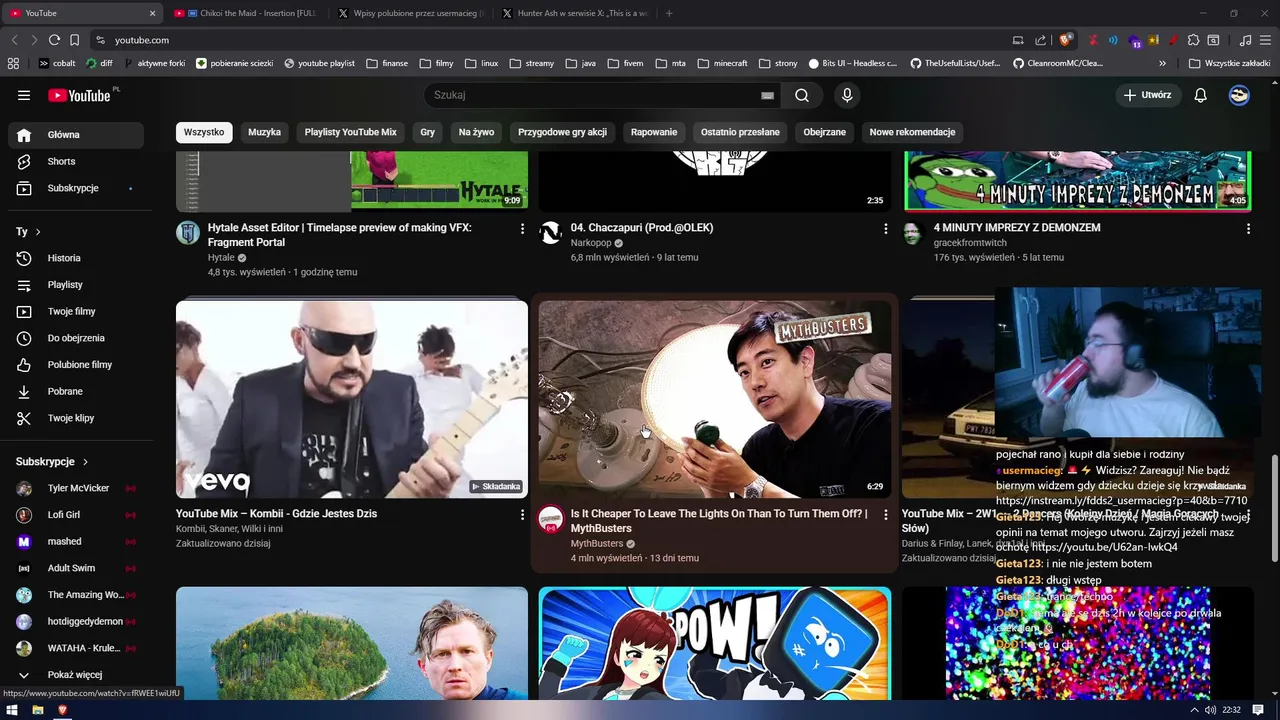Select the Muzyka filter chip

click(265, 132)
